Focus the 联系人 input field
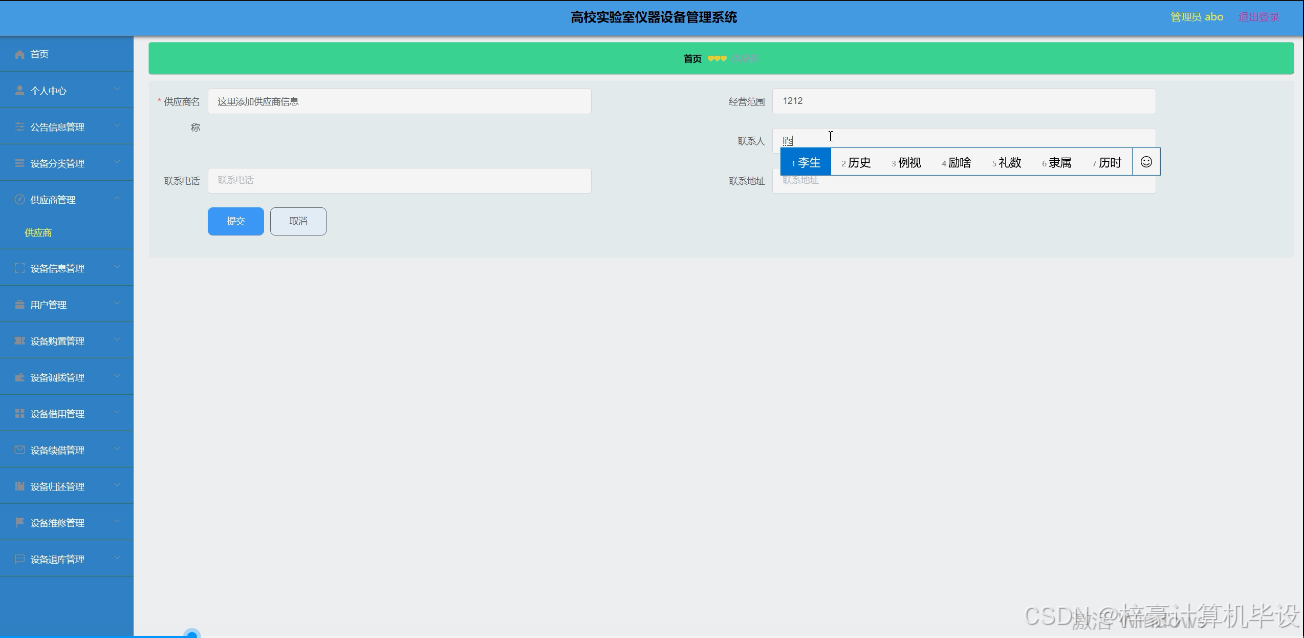This screenshot has height=638, width=1304. pos(964,141)
